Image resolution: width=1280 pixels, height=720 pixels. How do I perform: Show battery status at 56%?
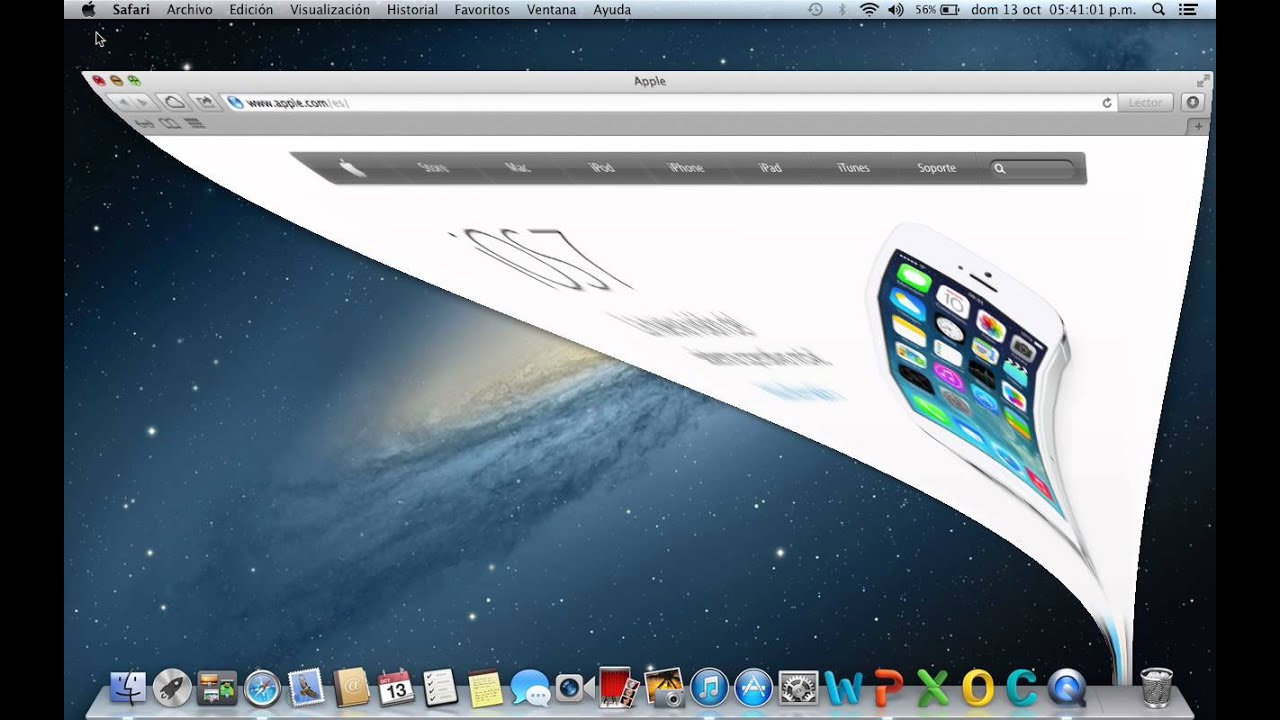coord(936,10)
